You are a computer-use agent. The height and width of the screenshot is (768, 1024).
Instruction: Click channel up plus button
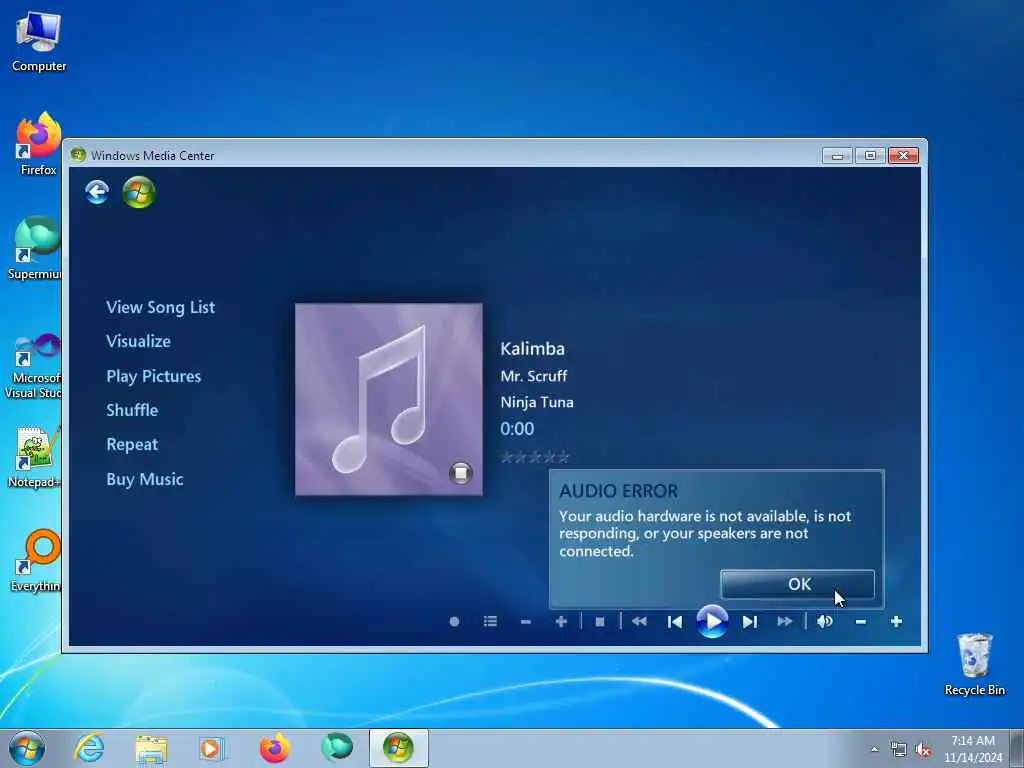point(561,622)
